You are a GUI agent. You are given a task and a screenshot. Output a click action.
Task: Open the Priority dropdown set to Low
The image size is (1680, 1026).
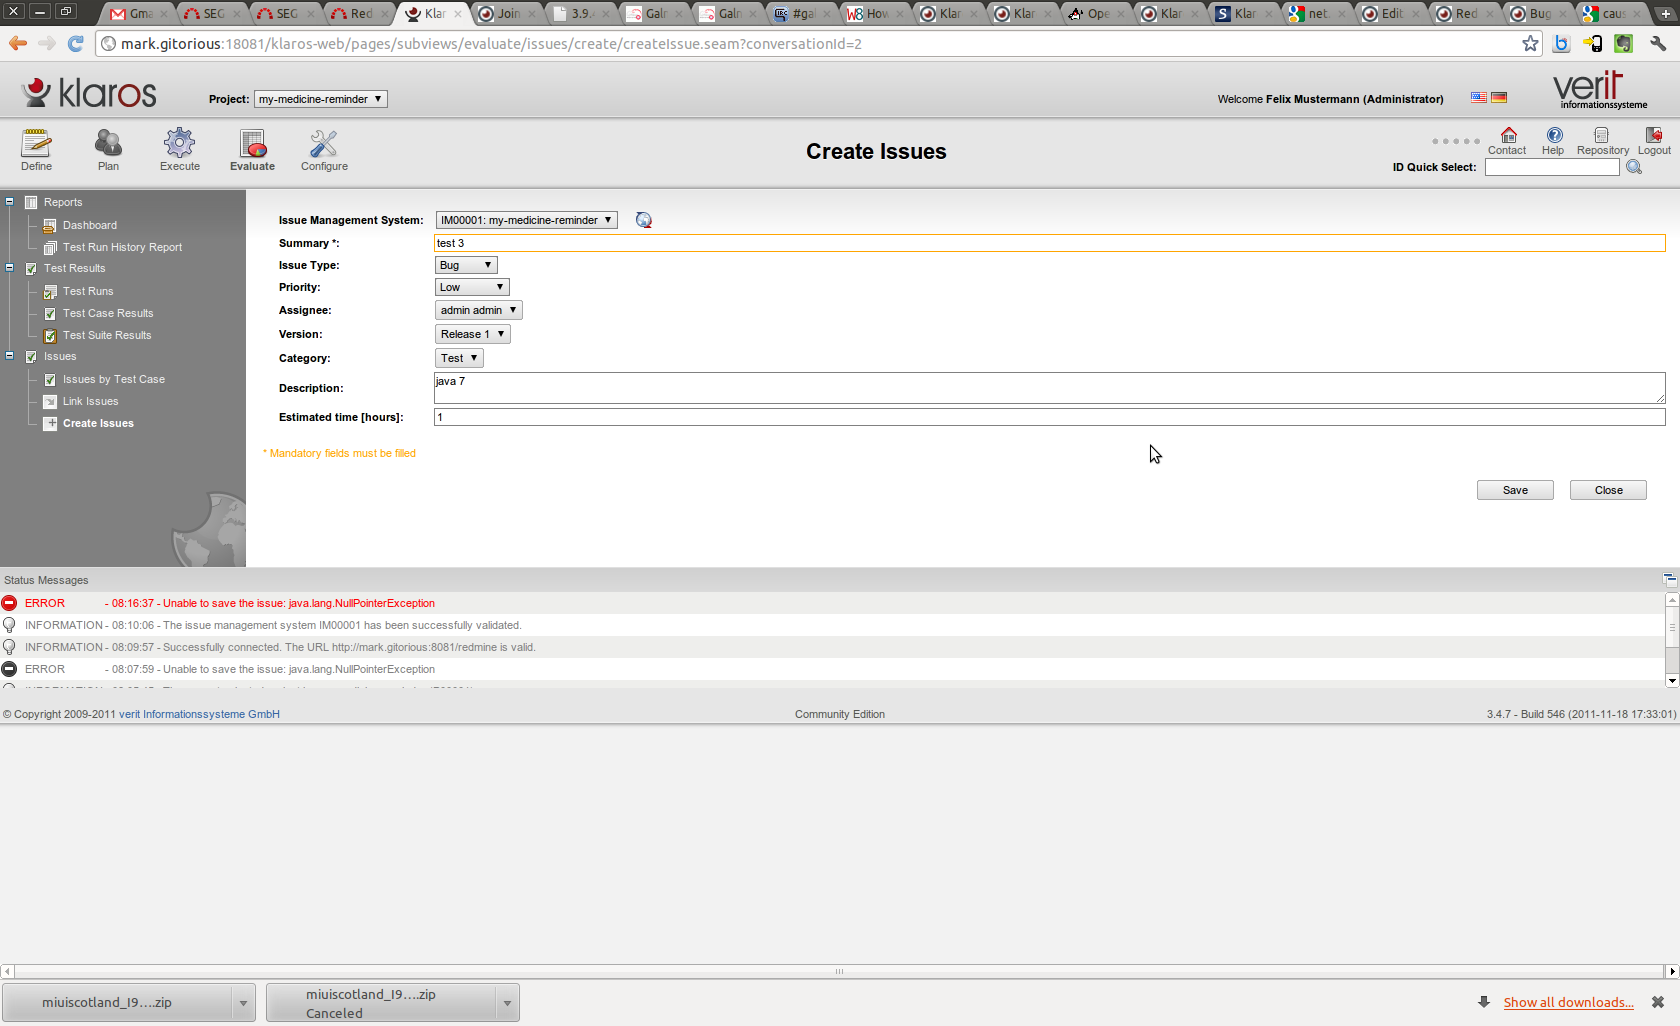472,288
